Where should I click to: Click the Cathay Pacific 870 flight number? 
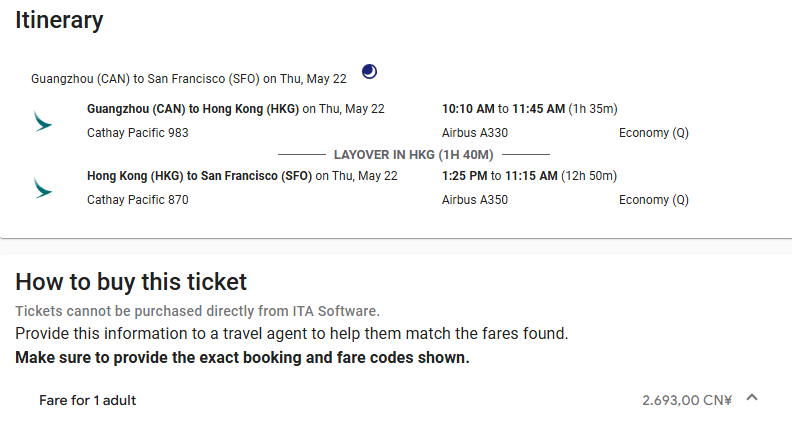click(138, 200)
